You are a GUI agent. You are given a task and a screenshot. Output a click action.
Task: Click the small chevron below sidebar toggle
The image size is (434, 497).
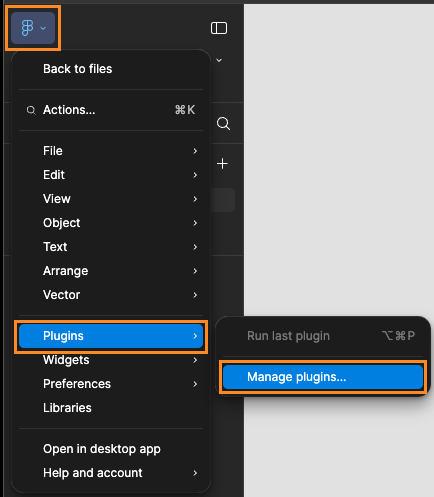click(219, 60)
